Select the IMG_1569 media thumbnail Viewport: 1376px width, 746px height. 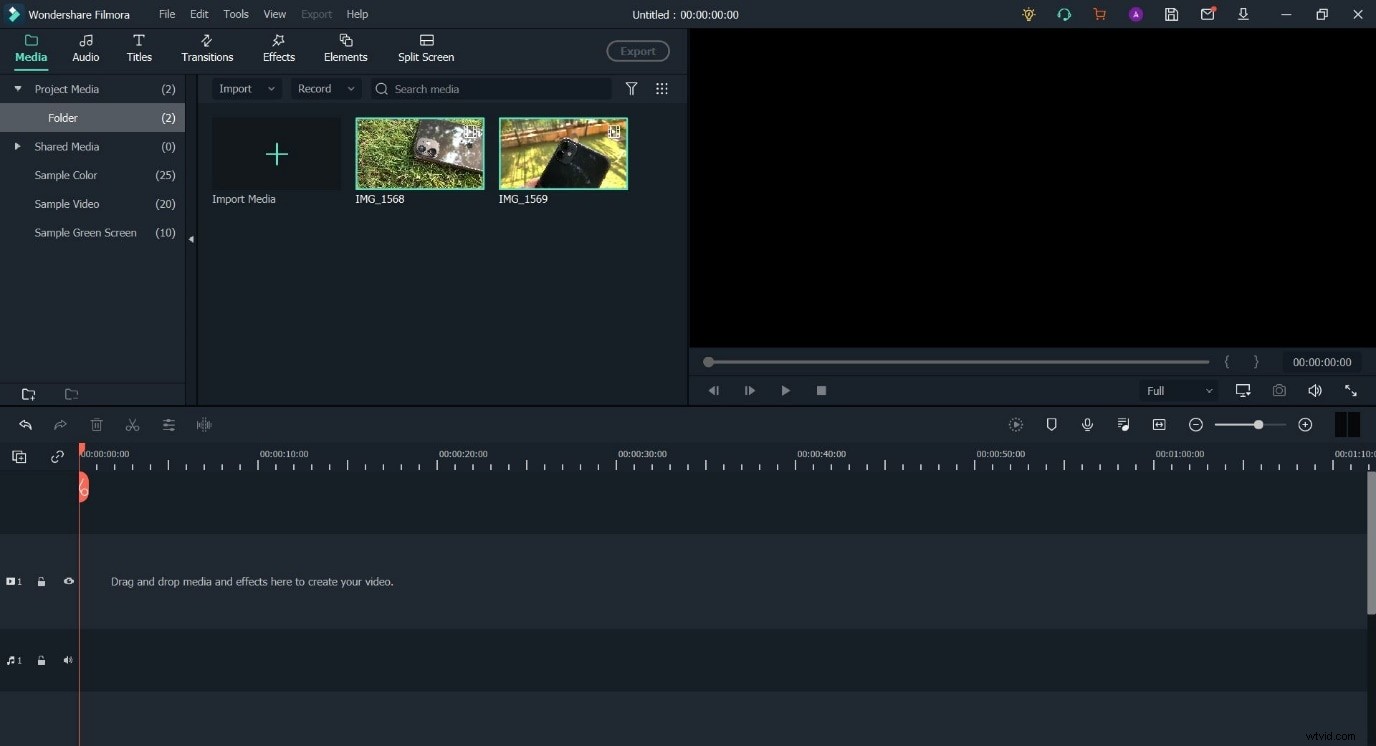(563, 153)
